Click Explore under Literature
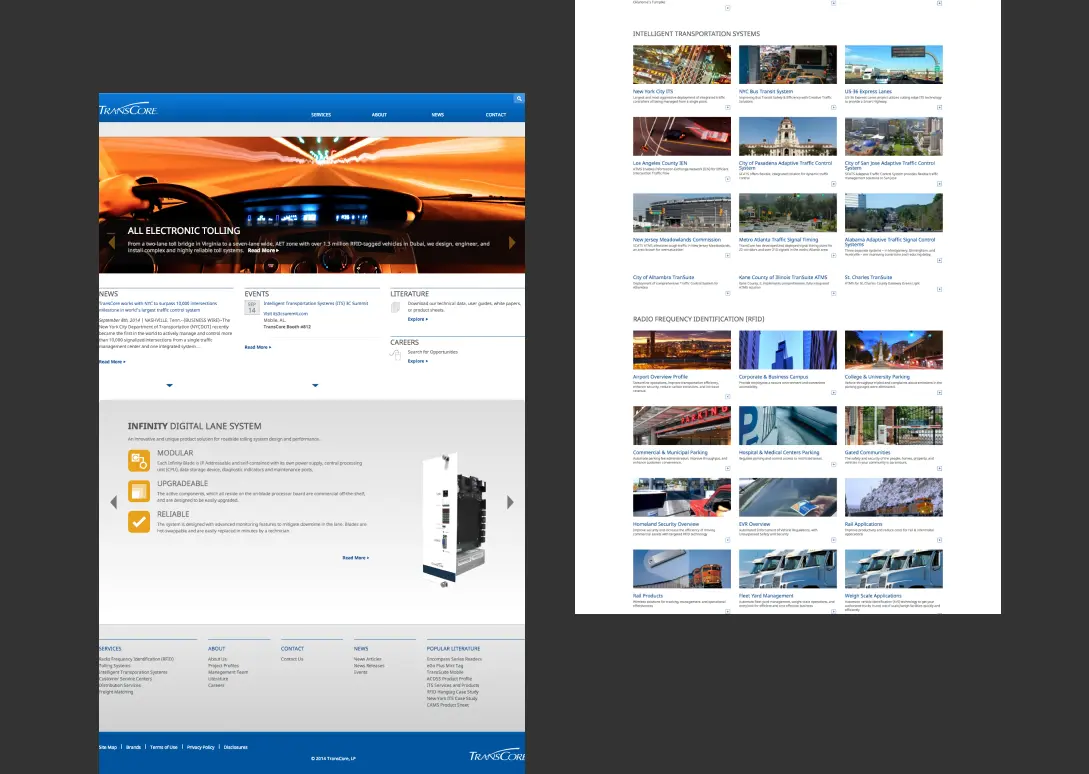 417,320
